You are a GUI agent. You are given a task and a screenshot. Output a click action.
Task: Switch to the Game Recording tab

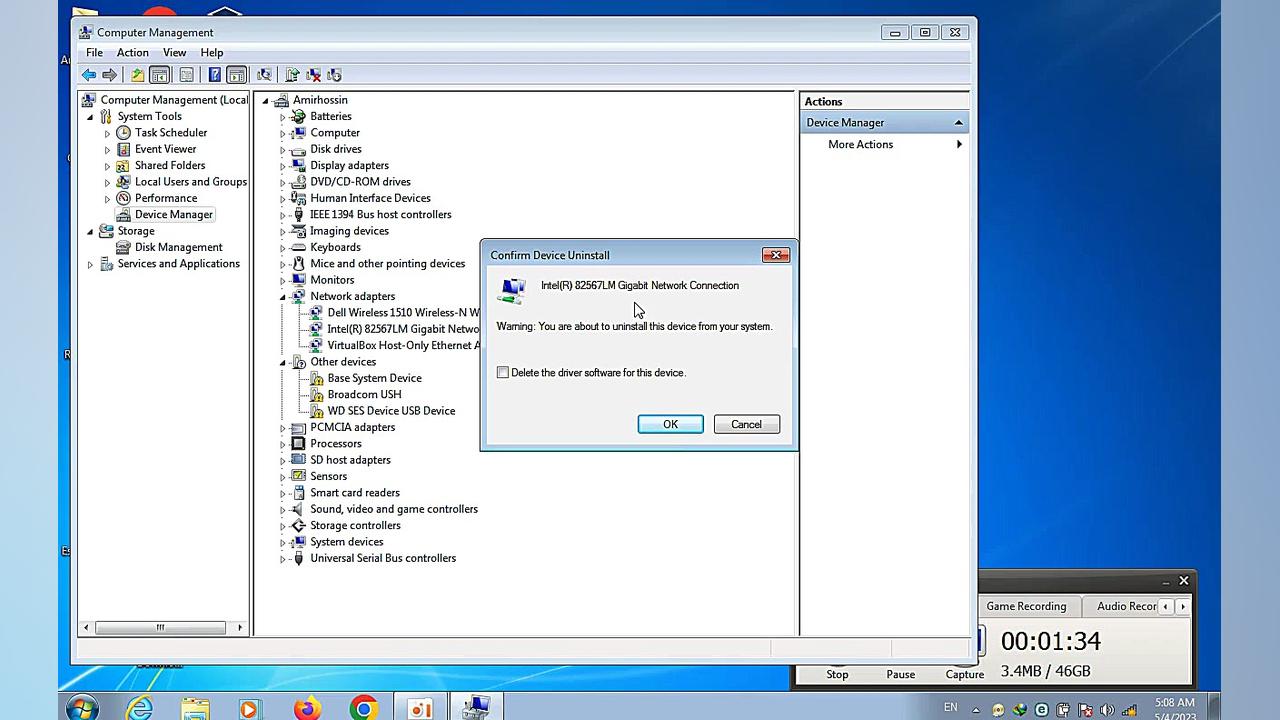click(1026, 606)
